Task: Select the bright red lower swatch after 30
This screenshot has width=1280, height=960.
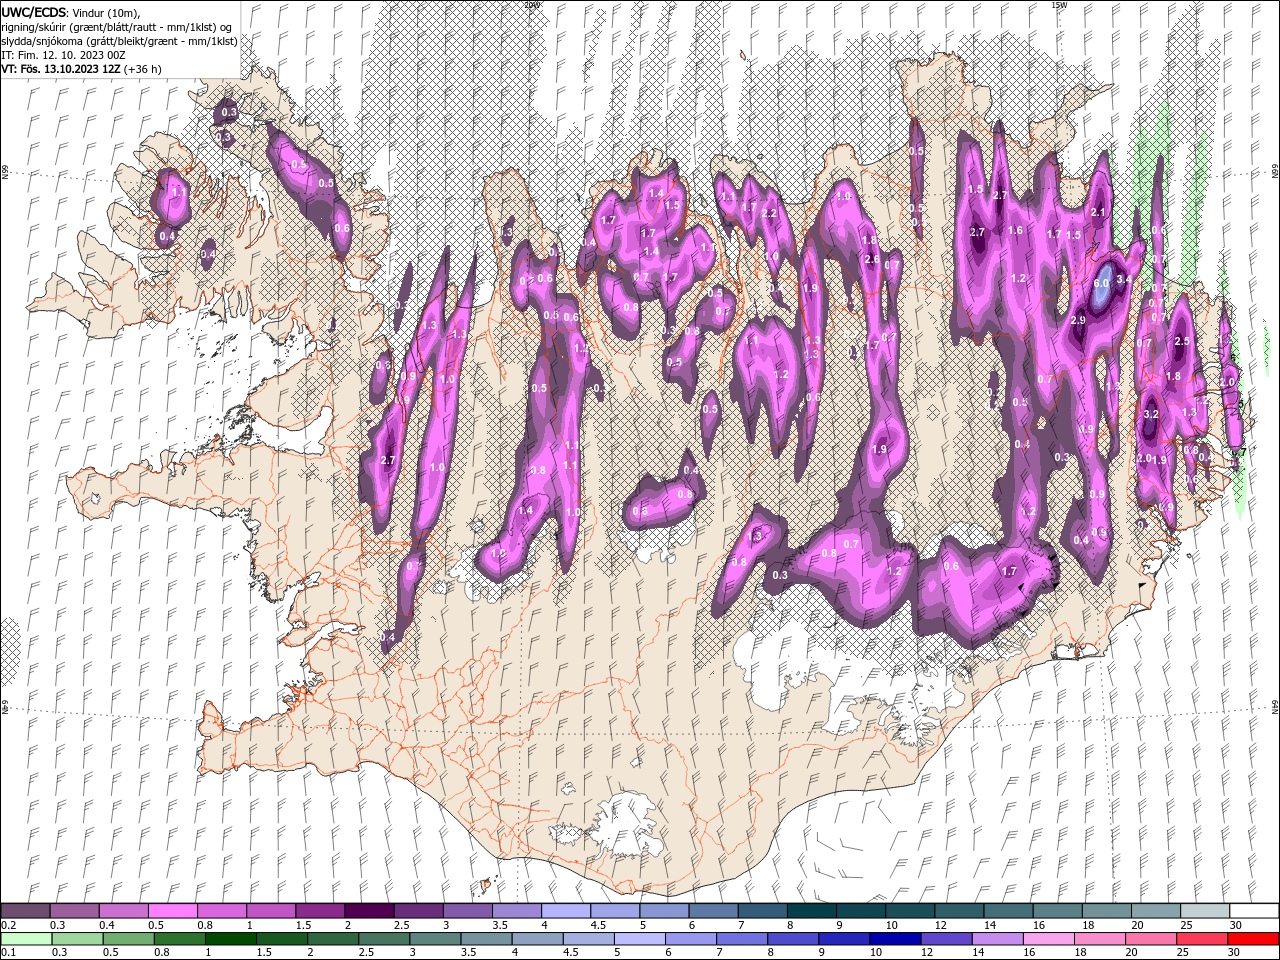Action: [1254, 939]
